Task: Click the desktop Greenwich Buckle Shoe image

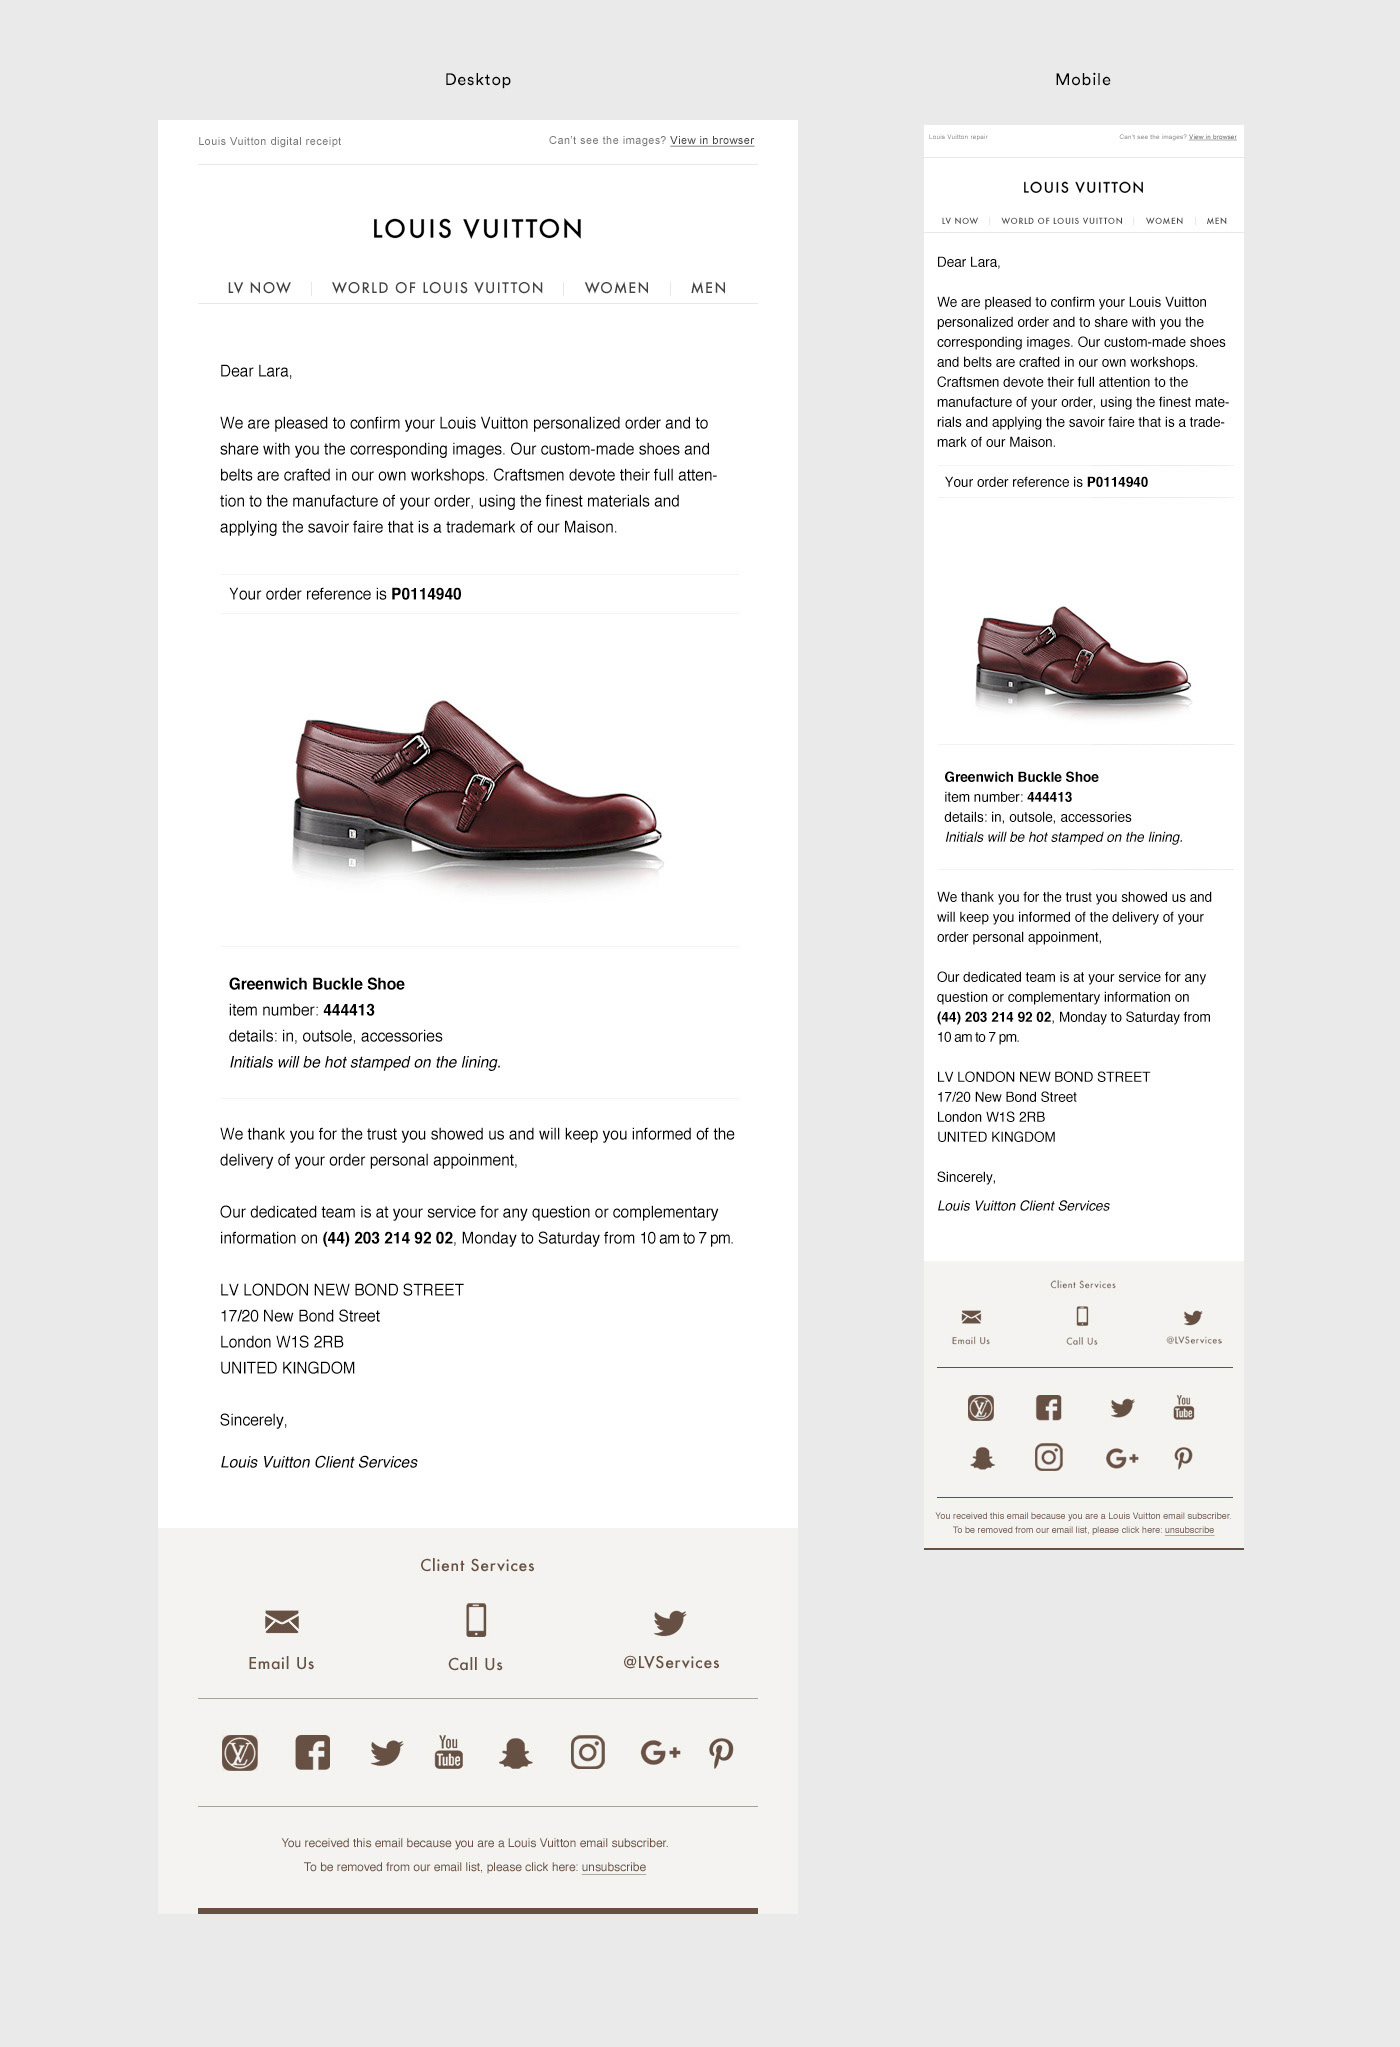Action: coord(478,785)
